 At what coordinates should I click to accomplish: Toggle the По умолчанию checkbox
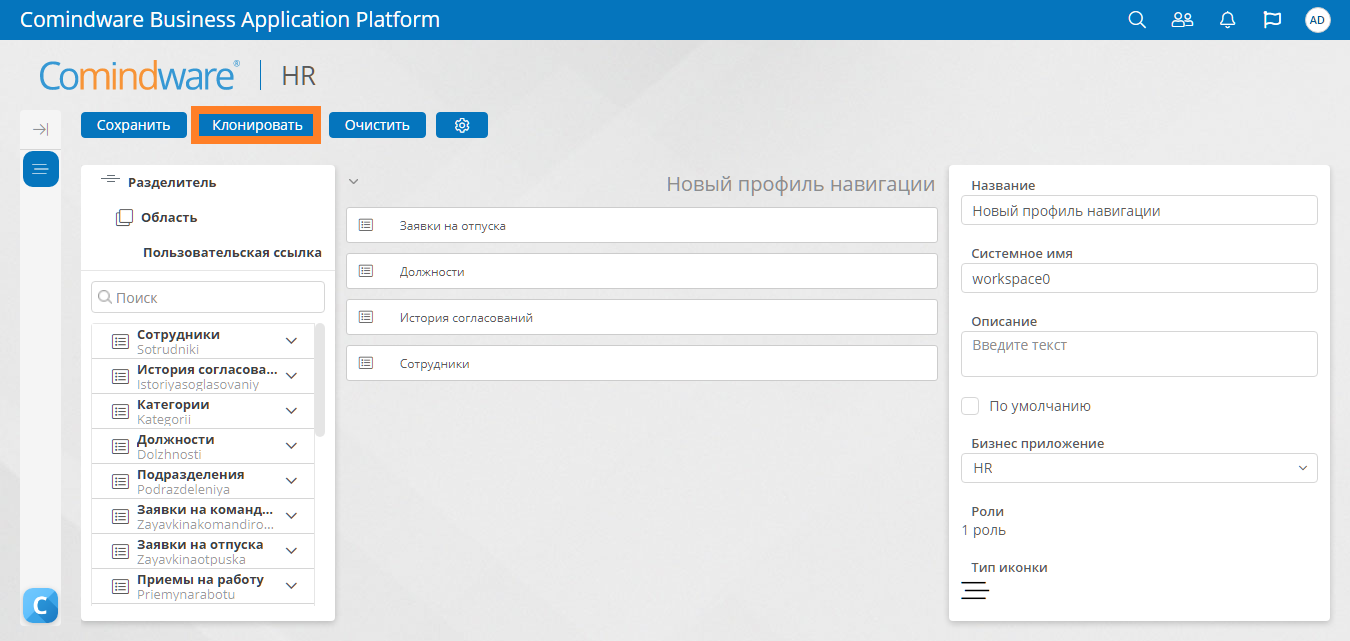tap(970, 406)
